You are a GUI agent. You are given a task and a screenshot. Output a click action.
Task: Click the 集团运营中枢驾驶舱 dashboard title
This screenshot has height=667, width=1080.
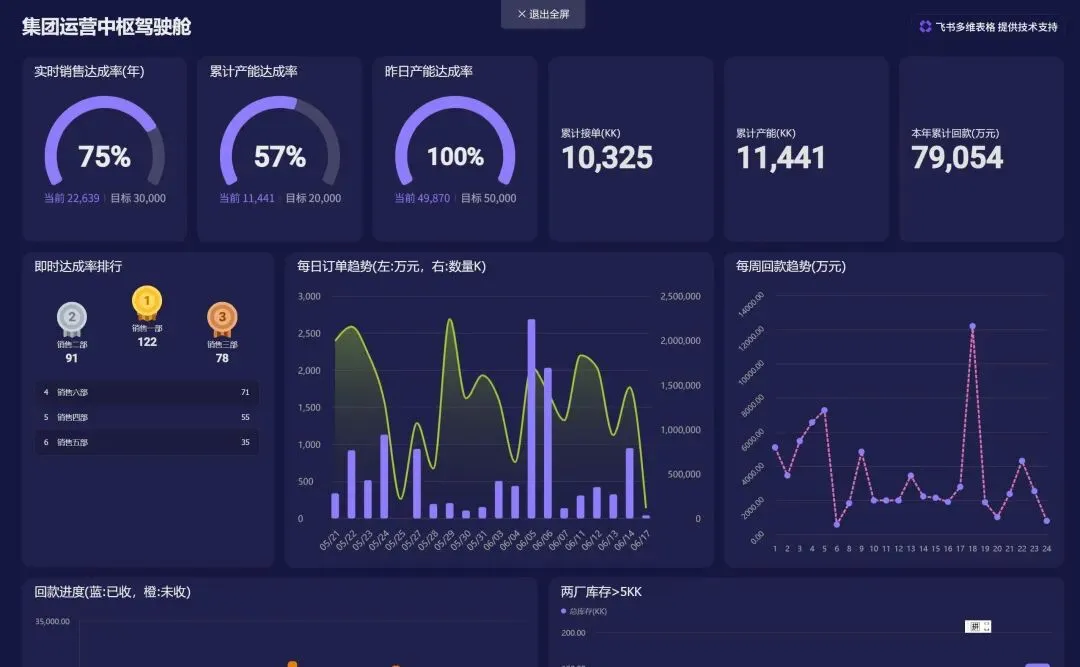(x=106, y=27)
